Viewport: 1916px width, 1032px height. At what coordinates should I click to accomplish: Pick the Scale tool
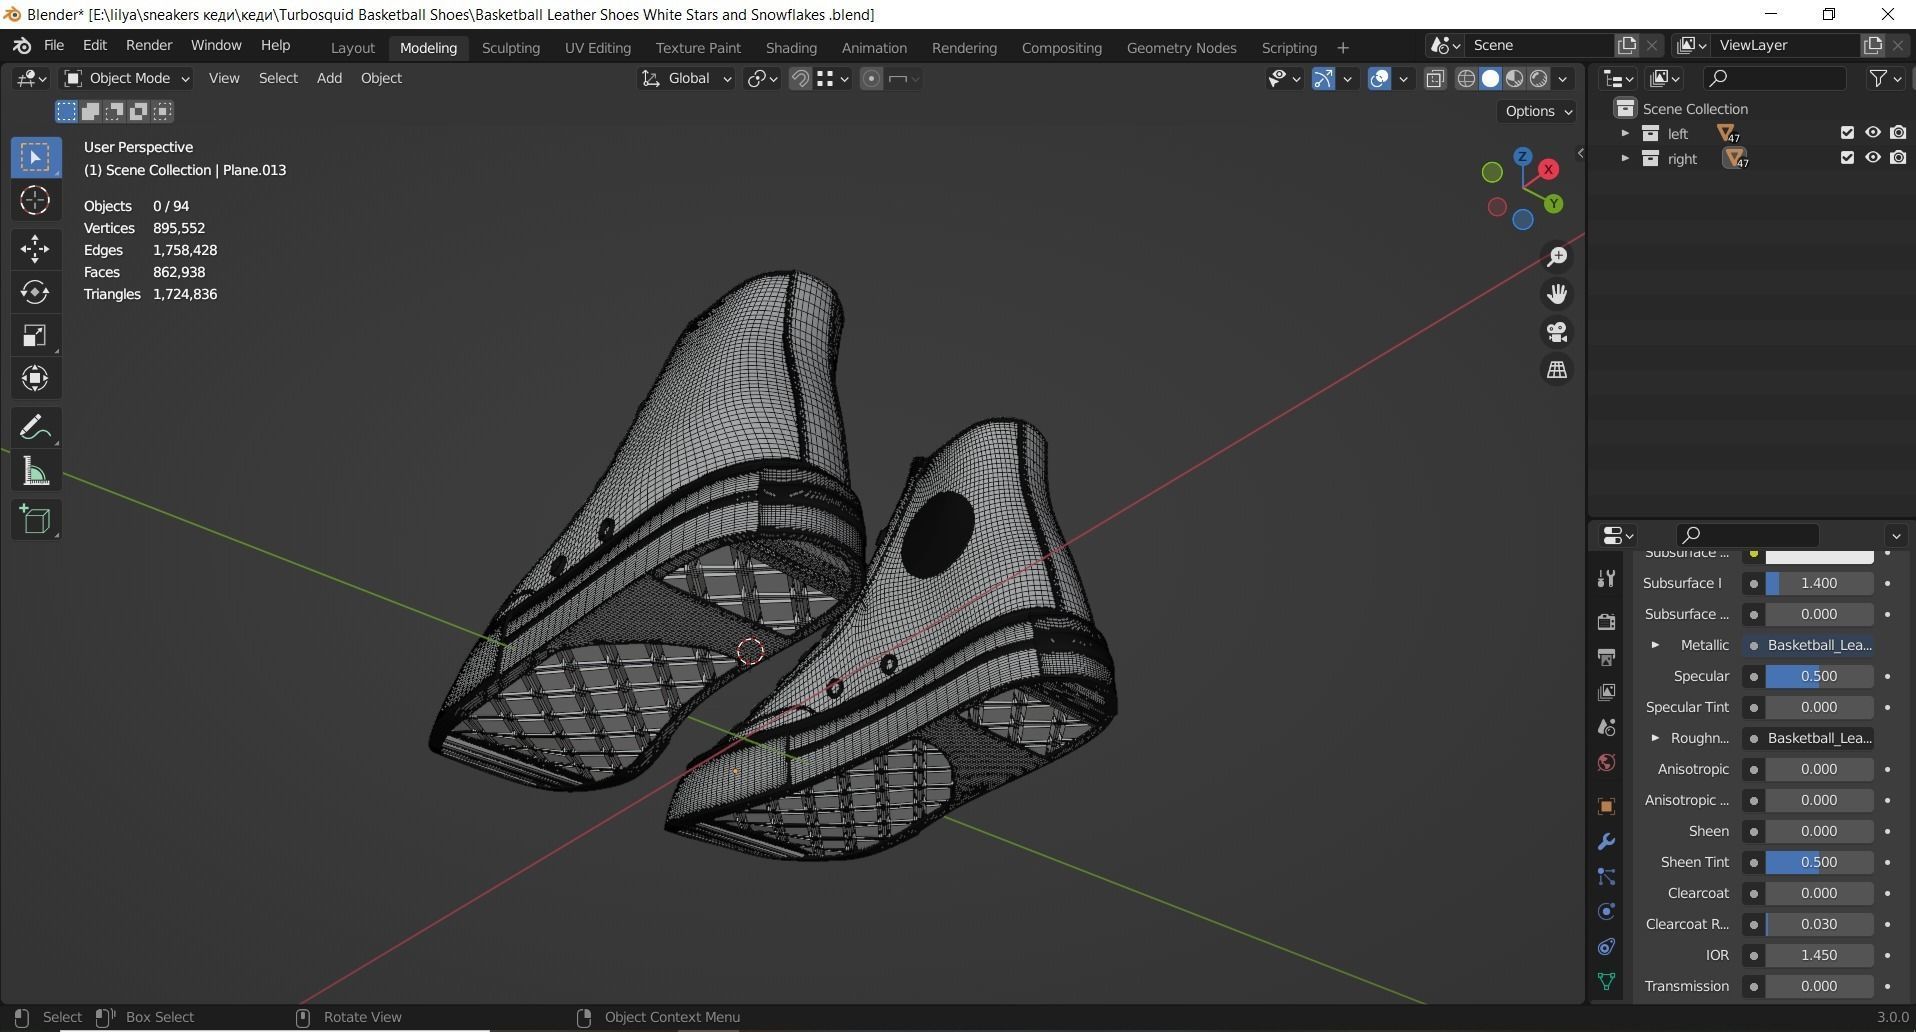point(35,336)
